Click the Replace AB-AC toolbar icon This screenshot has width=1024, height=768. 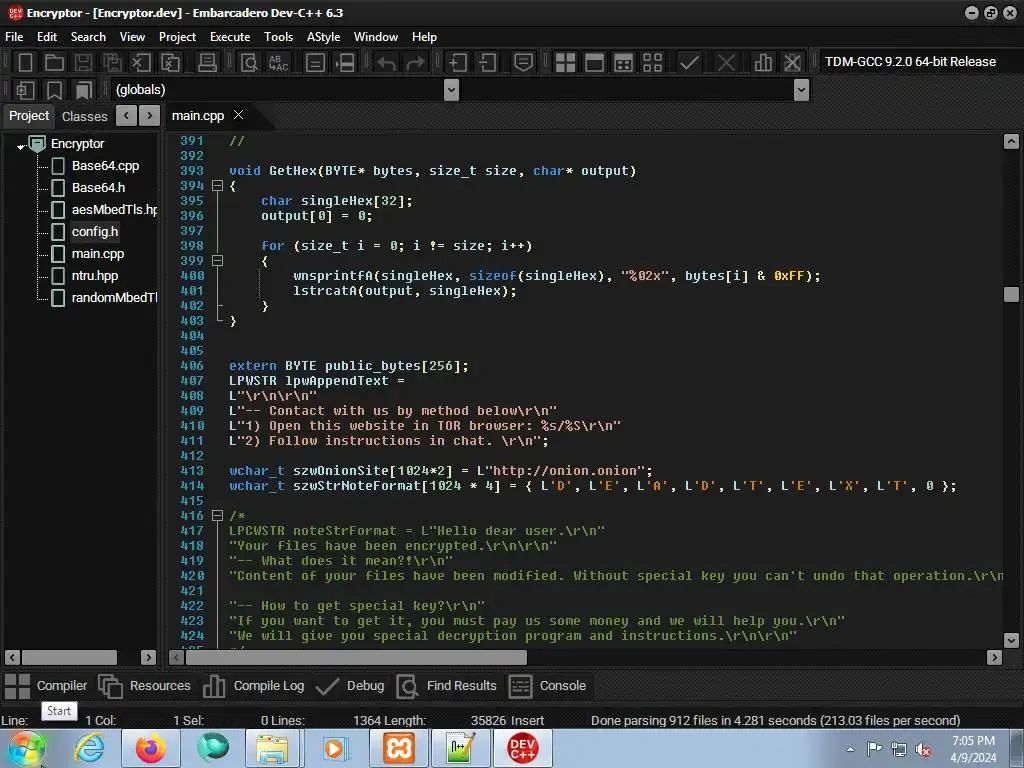tap(278, 63)
